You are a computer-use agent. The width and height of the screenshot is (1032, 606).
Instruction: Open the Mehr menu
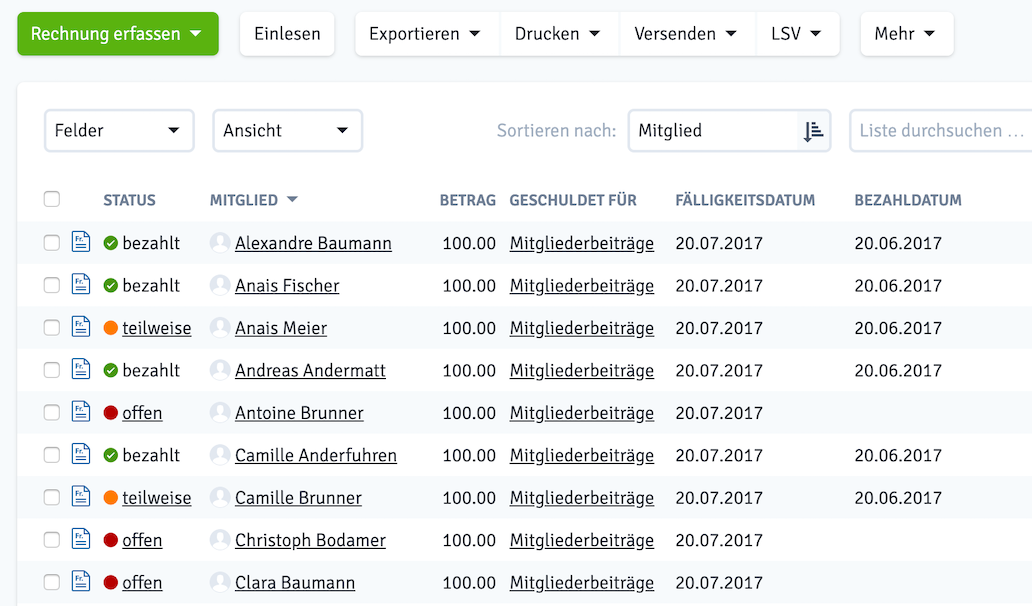(906, 33)
